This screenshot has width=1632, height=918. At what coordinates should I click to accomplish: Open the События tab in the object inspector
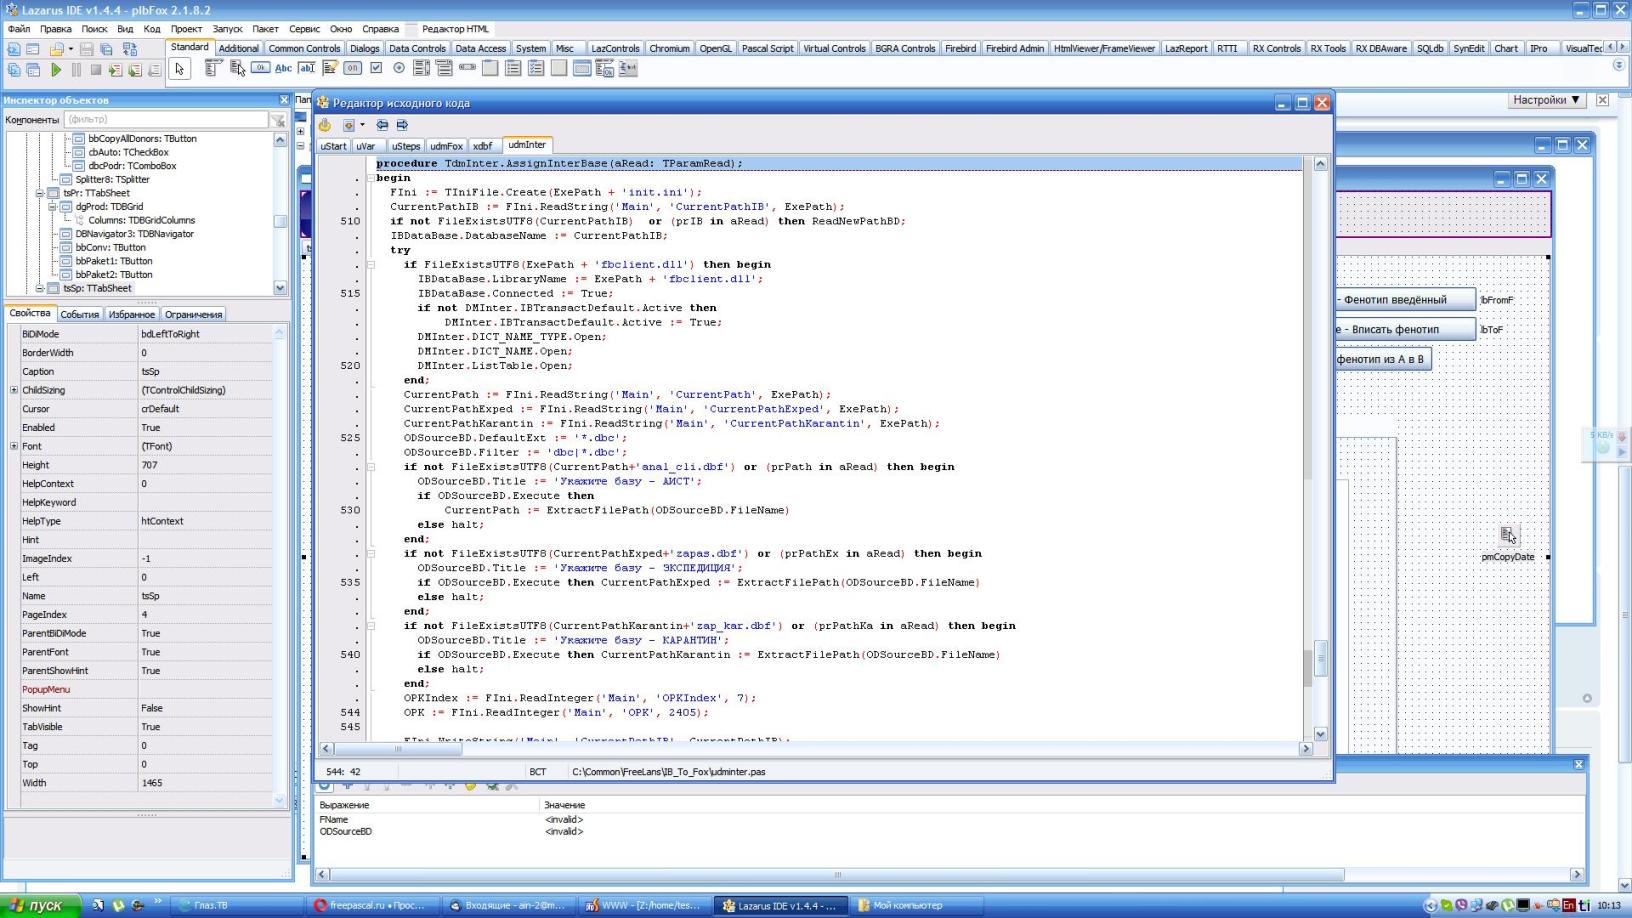coord(79,314)
